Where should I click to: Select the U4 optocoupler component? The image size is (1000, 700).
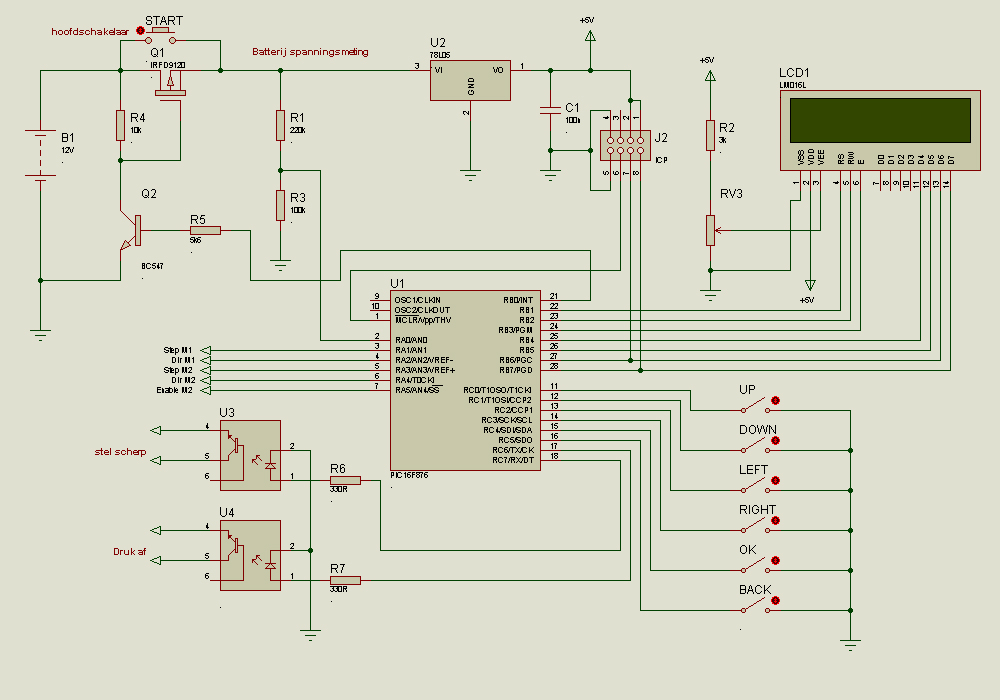[250, 555]
